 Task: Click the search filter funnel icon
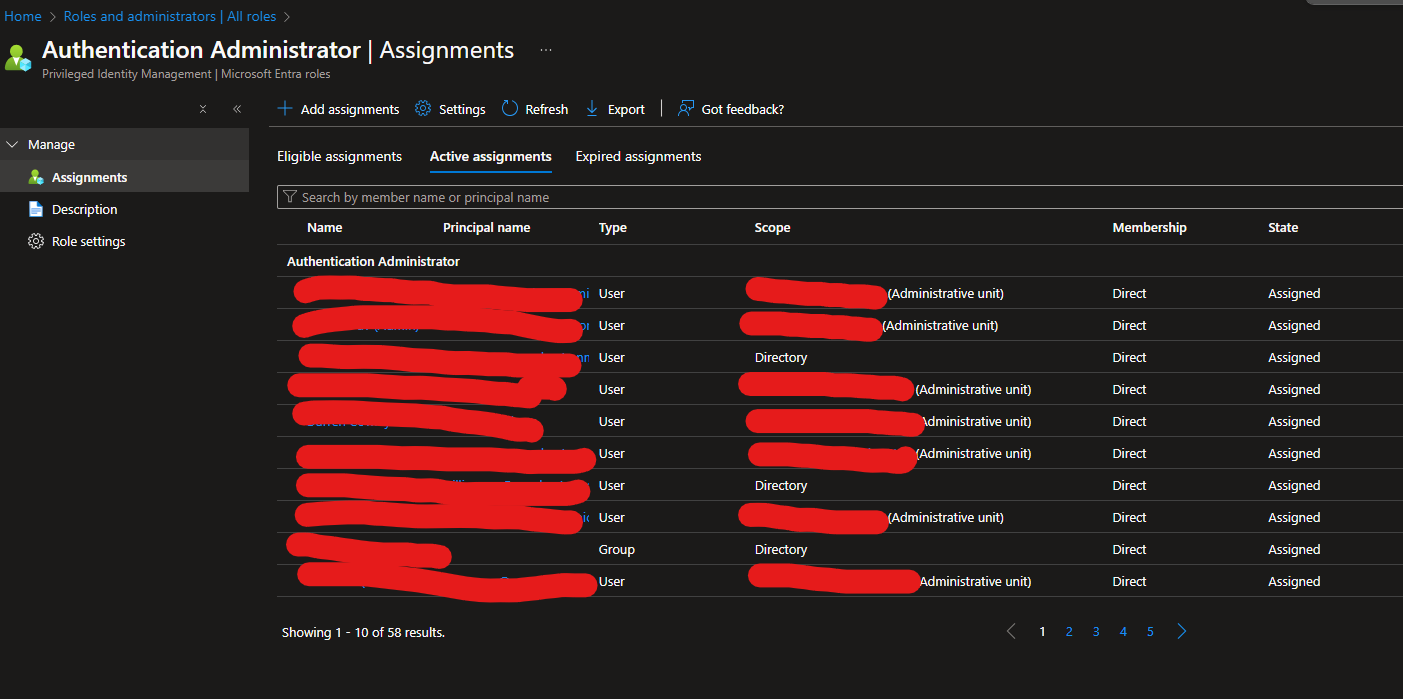(290, 197)
